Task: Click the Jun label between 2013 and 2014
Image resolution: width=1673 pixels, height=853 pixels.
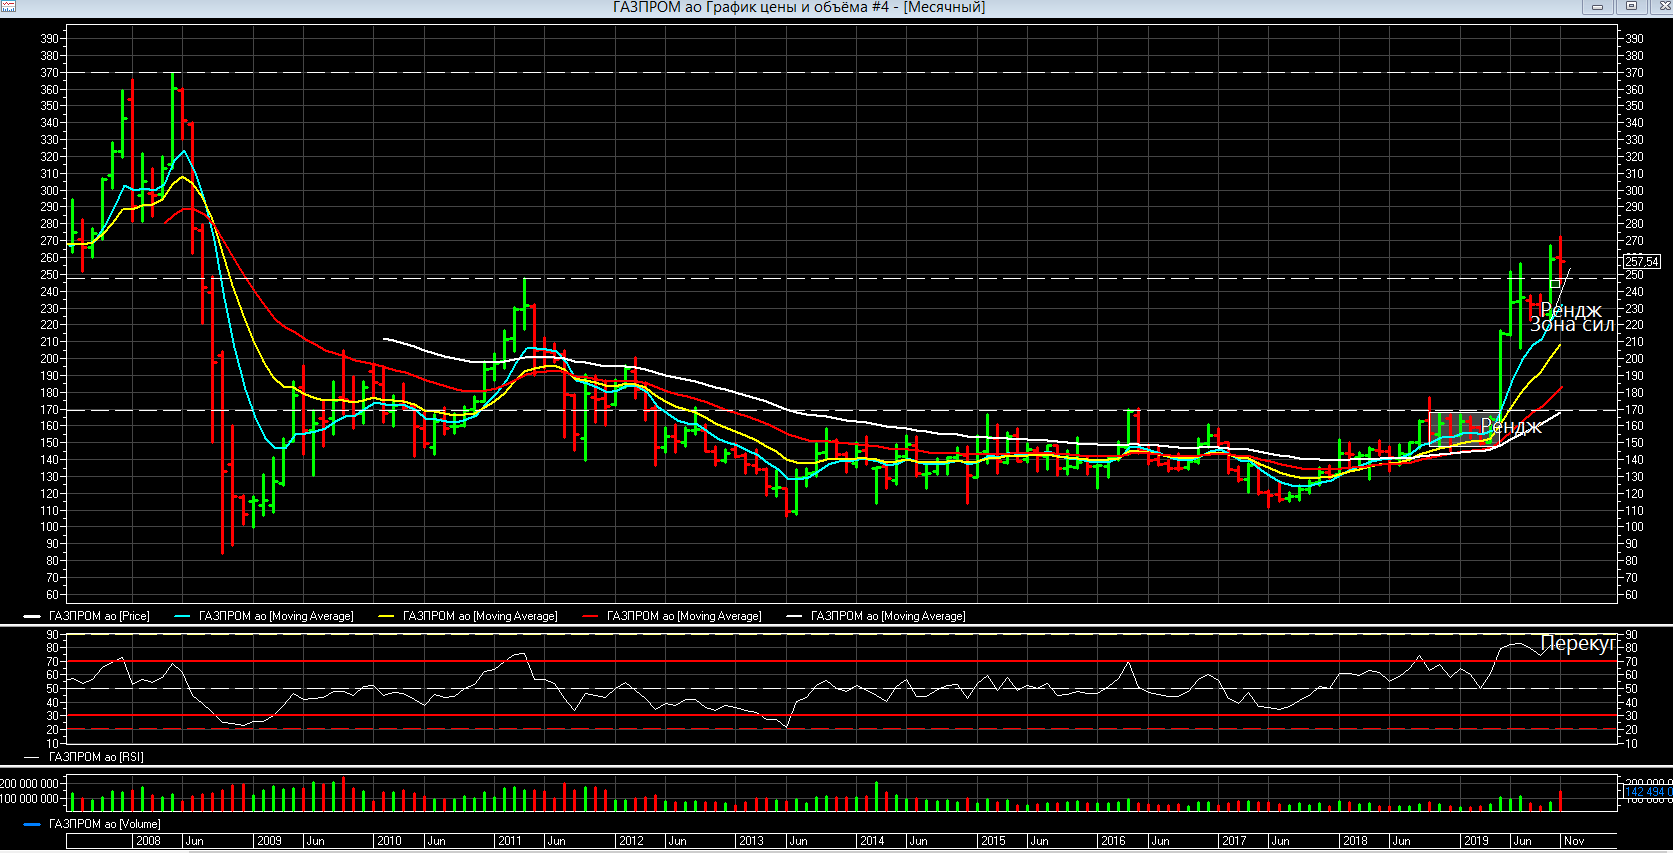Action: click(798, 841)
